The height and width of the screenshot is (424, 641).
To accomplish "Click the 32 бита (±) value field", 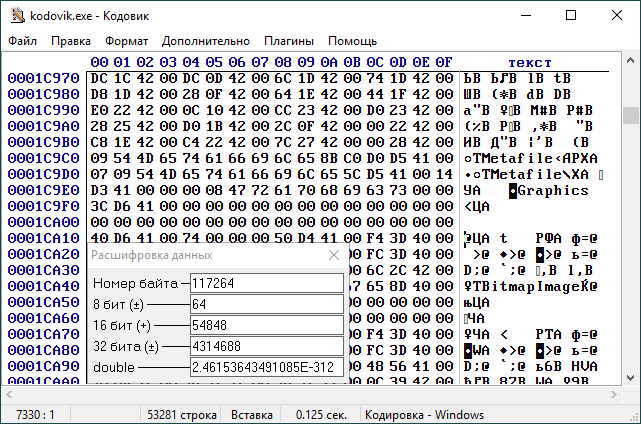I will coord(265,346).
